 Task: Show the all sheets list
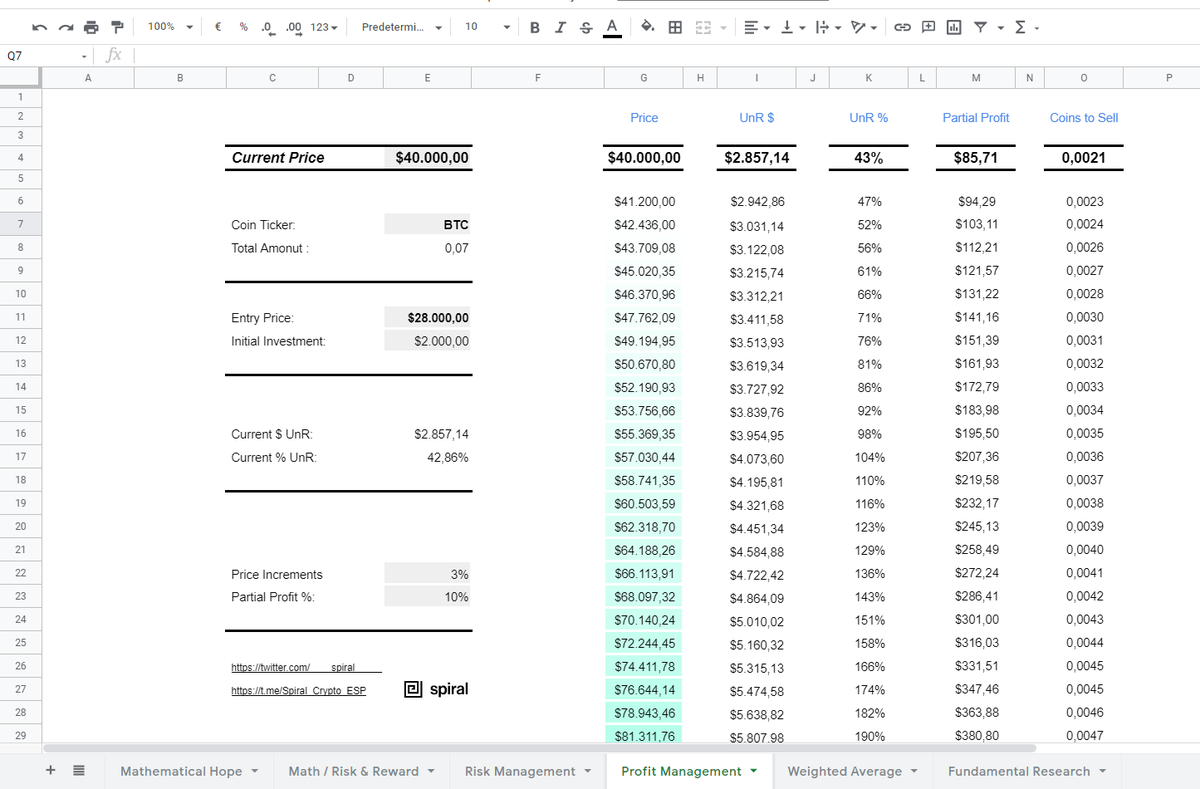click(x=79, y=771)
